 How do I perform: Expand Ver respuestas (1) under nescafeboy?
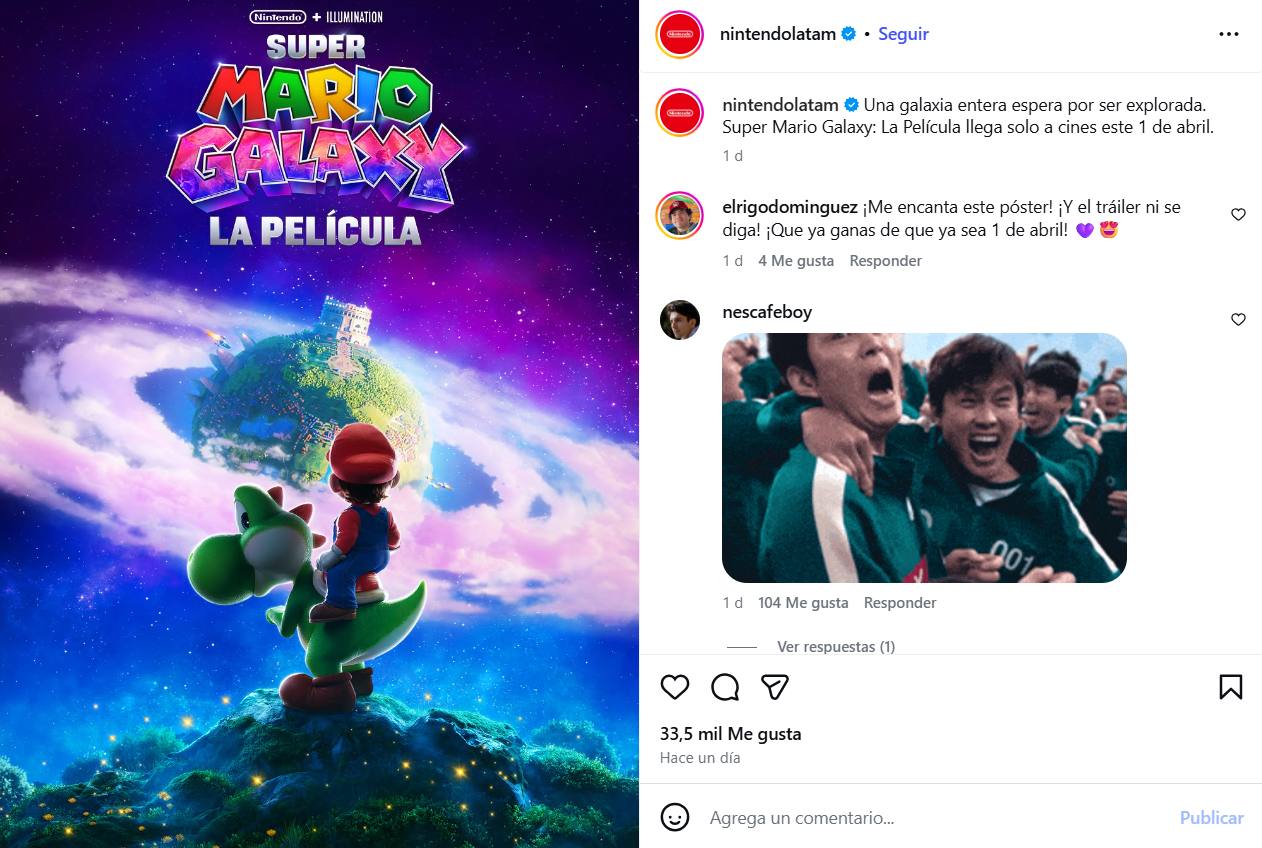pyautogui.click(x=836, y=647)
